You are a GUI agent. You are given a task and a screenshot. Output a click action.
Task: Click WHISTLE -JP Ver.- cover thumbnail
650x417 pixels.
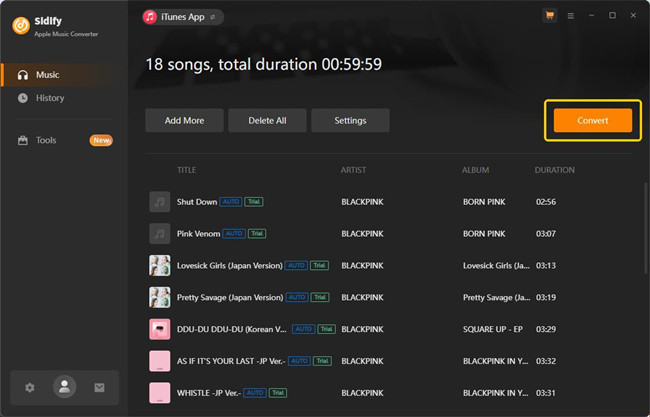160,393
